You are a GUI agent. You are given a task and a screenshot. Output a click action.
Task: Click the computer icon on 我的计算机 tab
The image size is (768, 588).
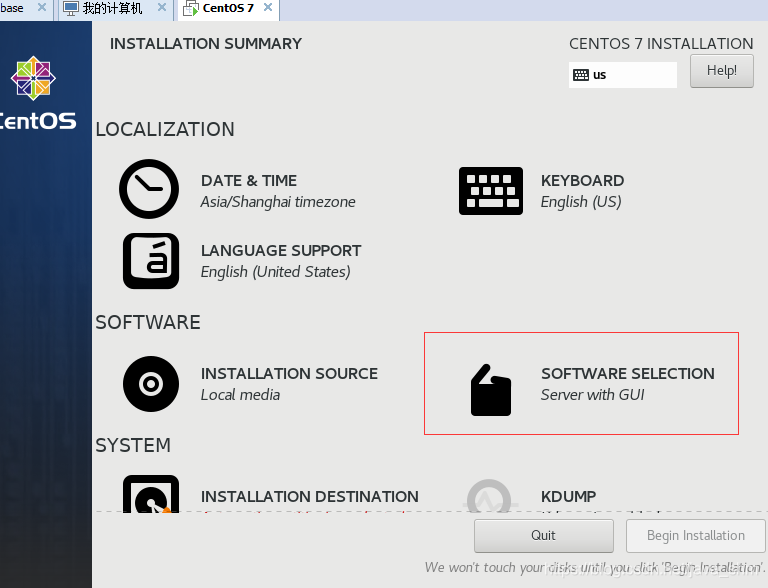click(71, 8)
